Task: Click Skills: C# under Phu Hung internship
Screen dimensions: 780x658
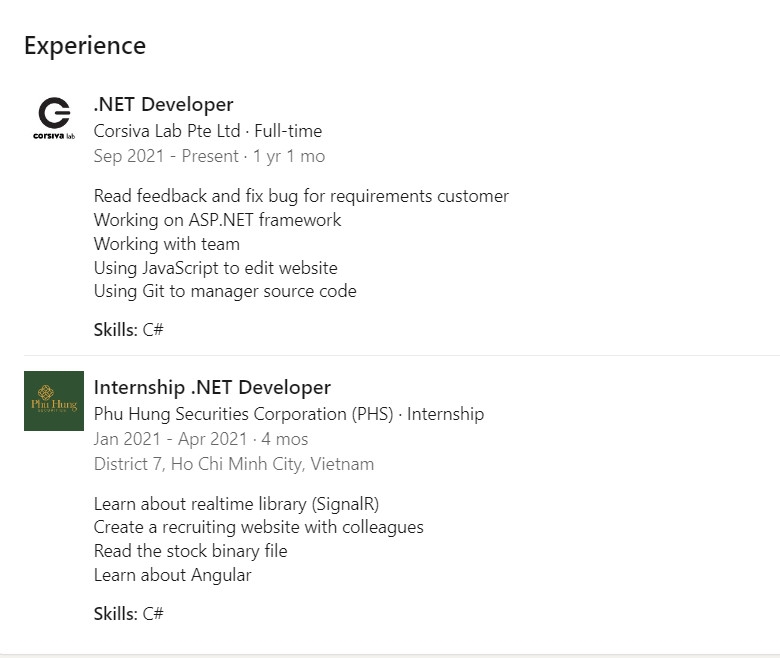Action: 128,614
